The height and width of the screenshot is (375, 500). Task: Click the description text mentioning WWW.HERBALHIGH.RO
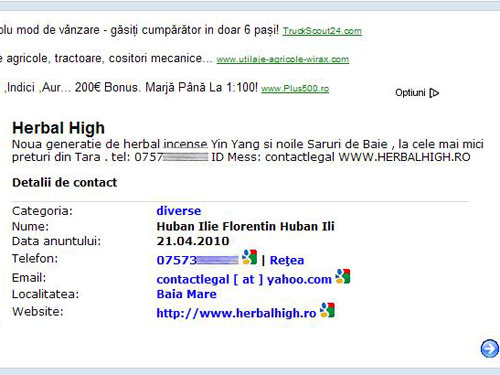click(x=247, y=150)
